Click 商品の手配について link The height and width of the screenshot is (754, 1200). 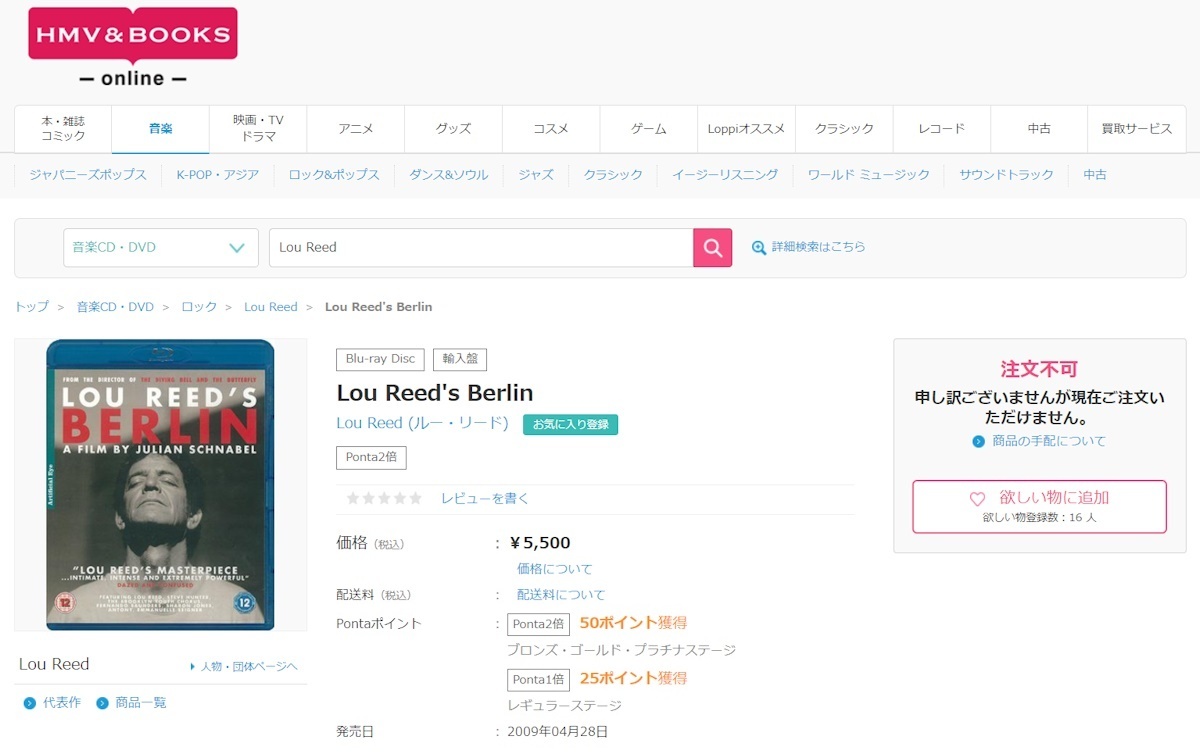(1049, 441)
